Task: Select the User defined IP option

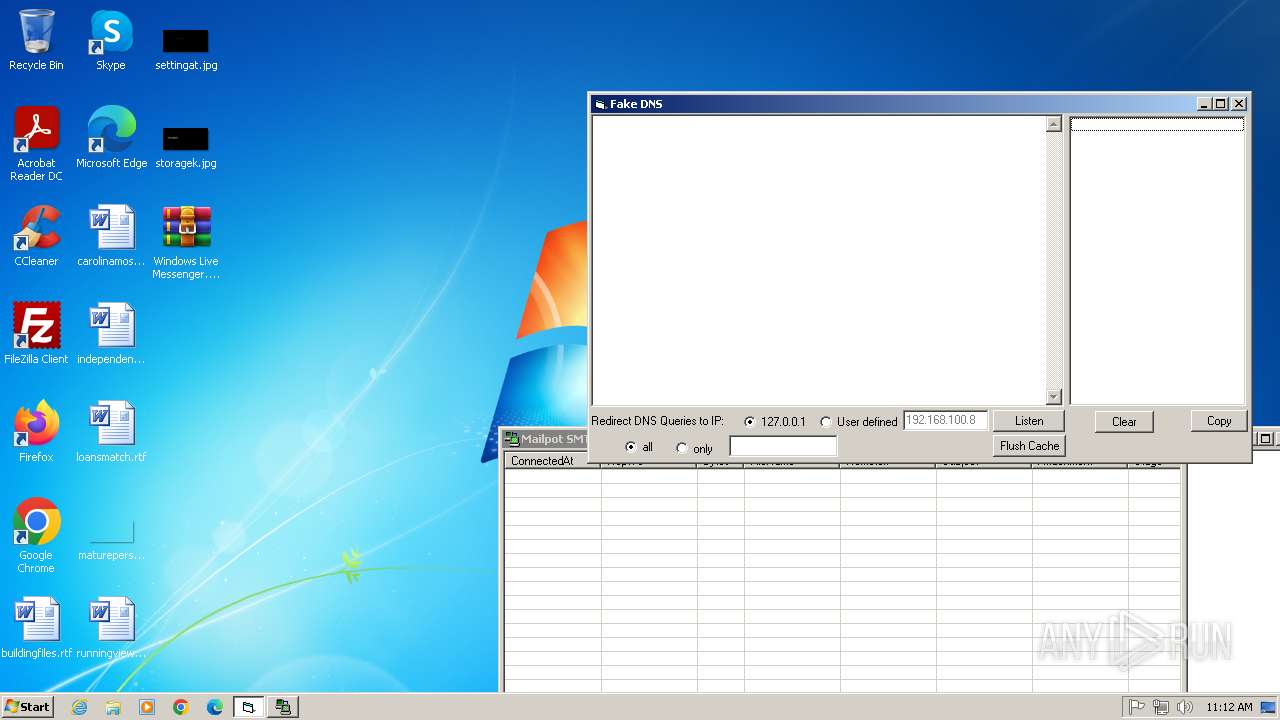Action: tap(859, 422)
